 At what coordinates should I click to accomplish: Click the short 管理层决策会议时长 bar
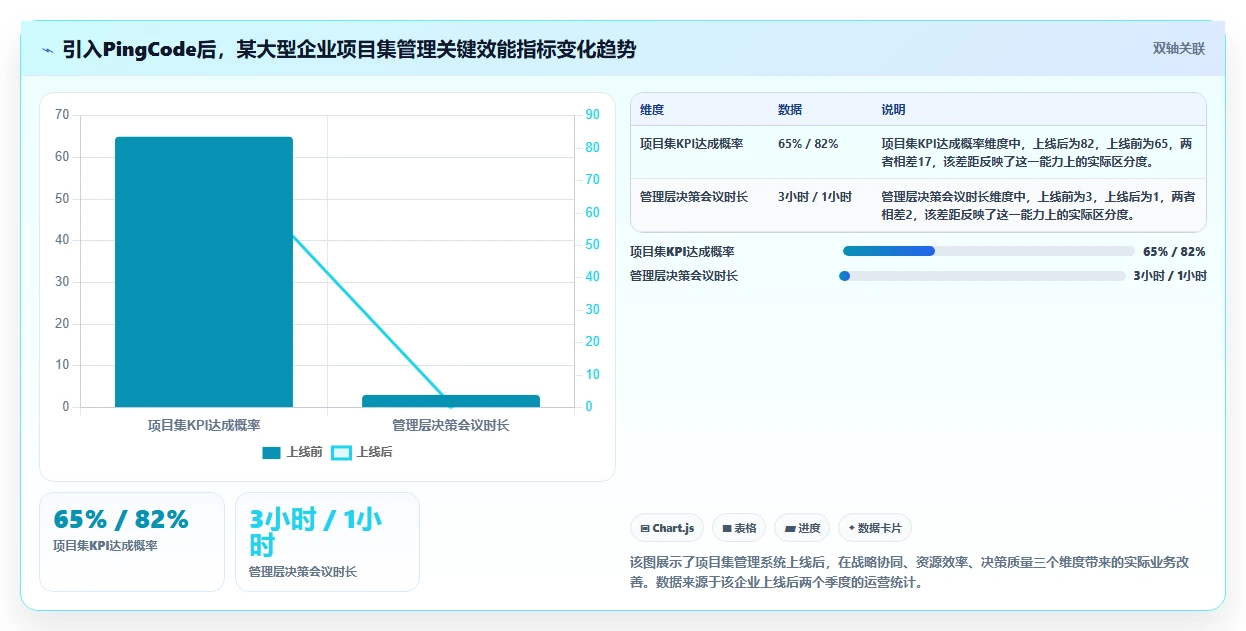pyautogui.click(x=451, y=401)
